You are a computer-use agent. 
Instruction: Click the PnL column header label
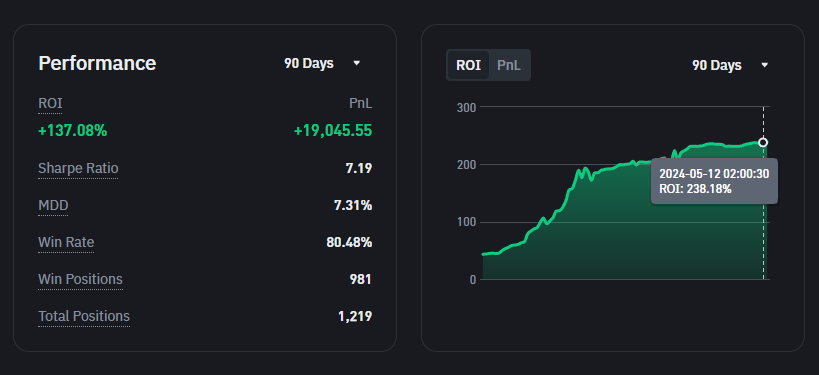pyautogui.click(x=361, y=103)
